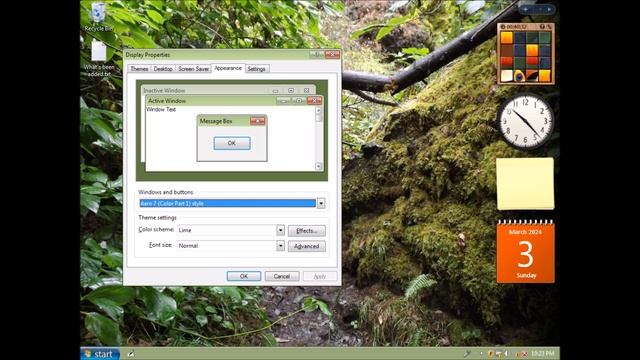Close the Display Properties dialog
This screenshot has height=360, width=640.
coord(332,54)
